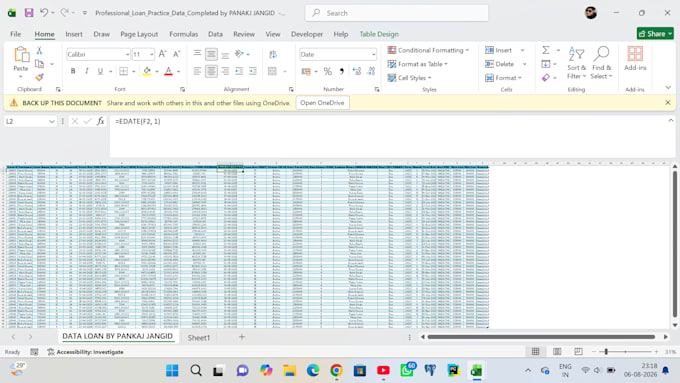Open Find & Select magnifier
This screenshot has height=383, width=680.
click(602, 62)
